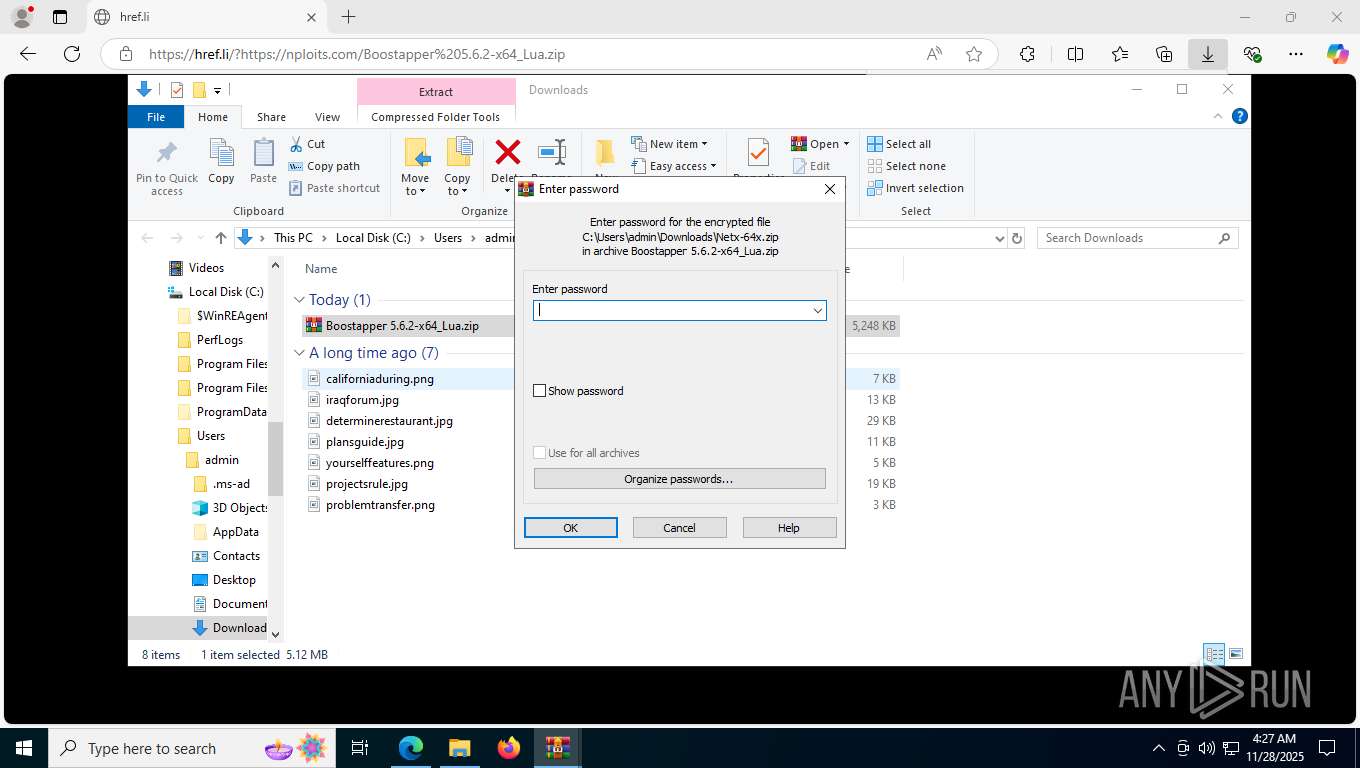Click Cut in the Clipboard group
The image size is (1360, 768).
coord(307,144)
